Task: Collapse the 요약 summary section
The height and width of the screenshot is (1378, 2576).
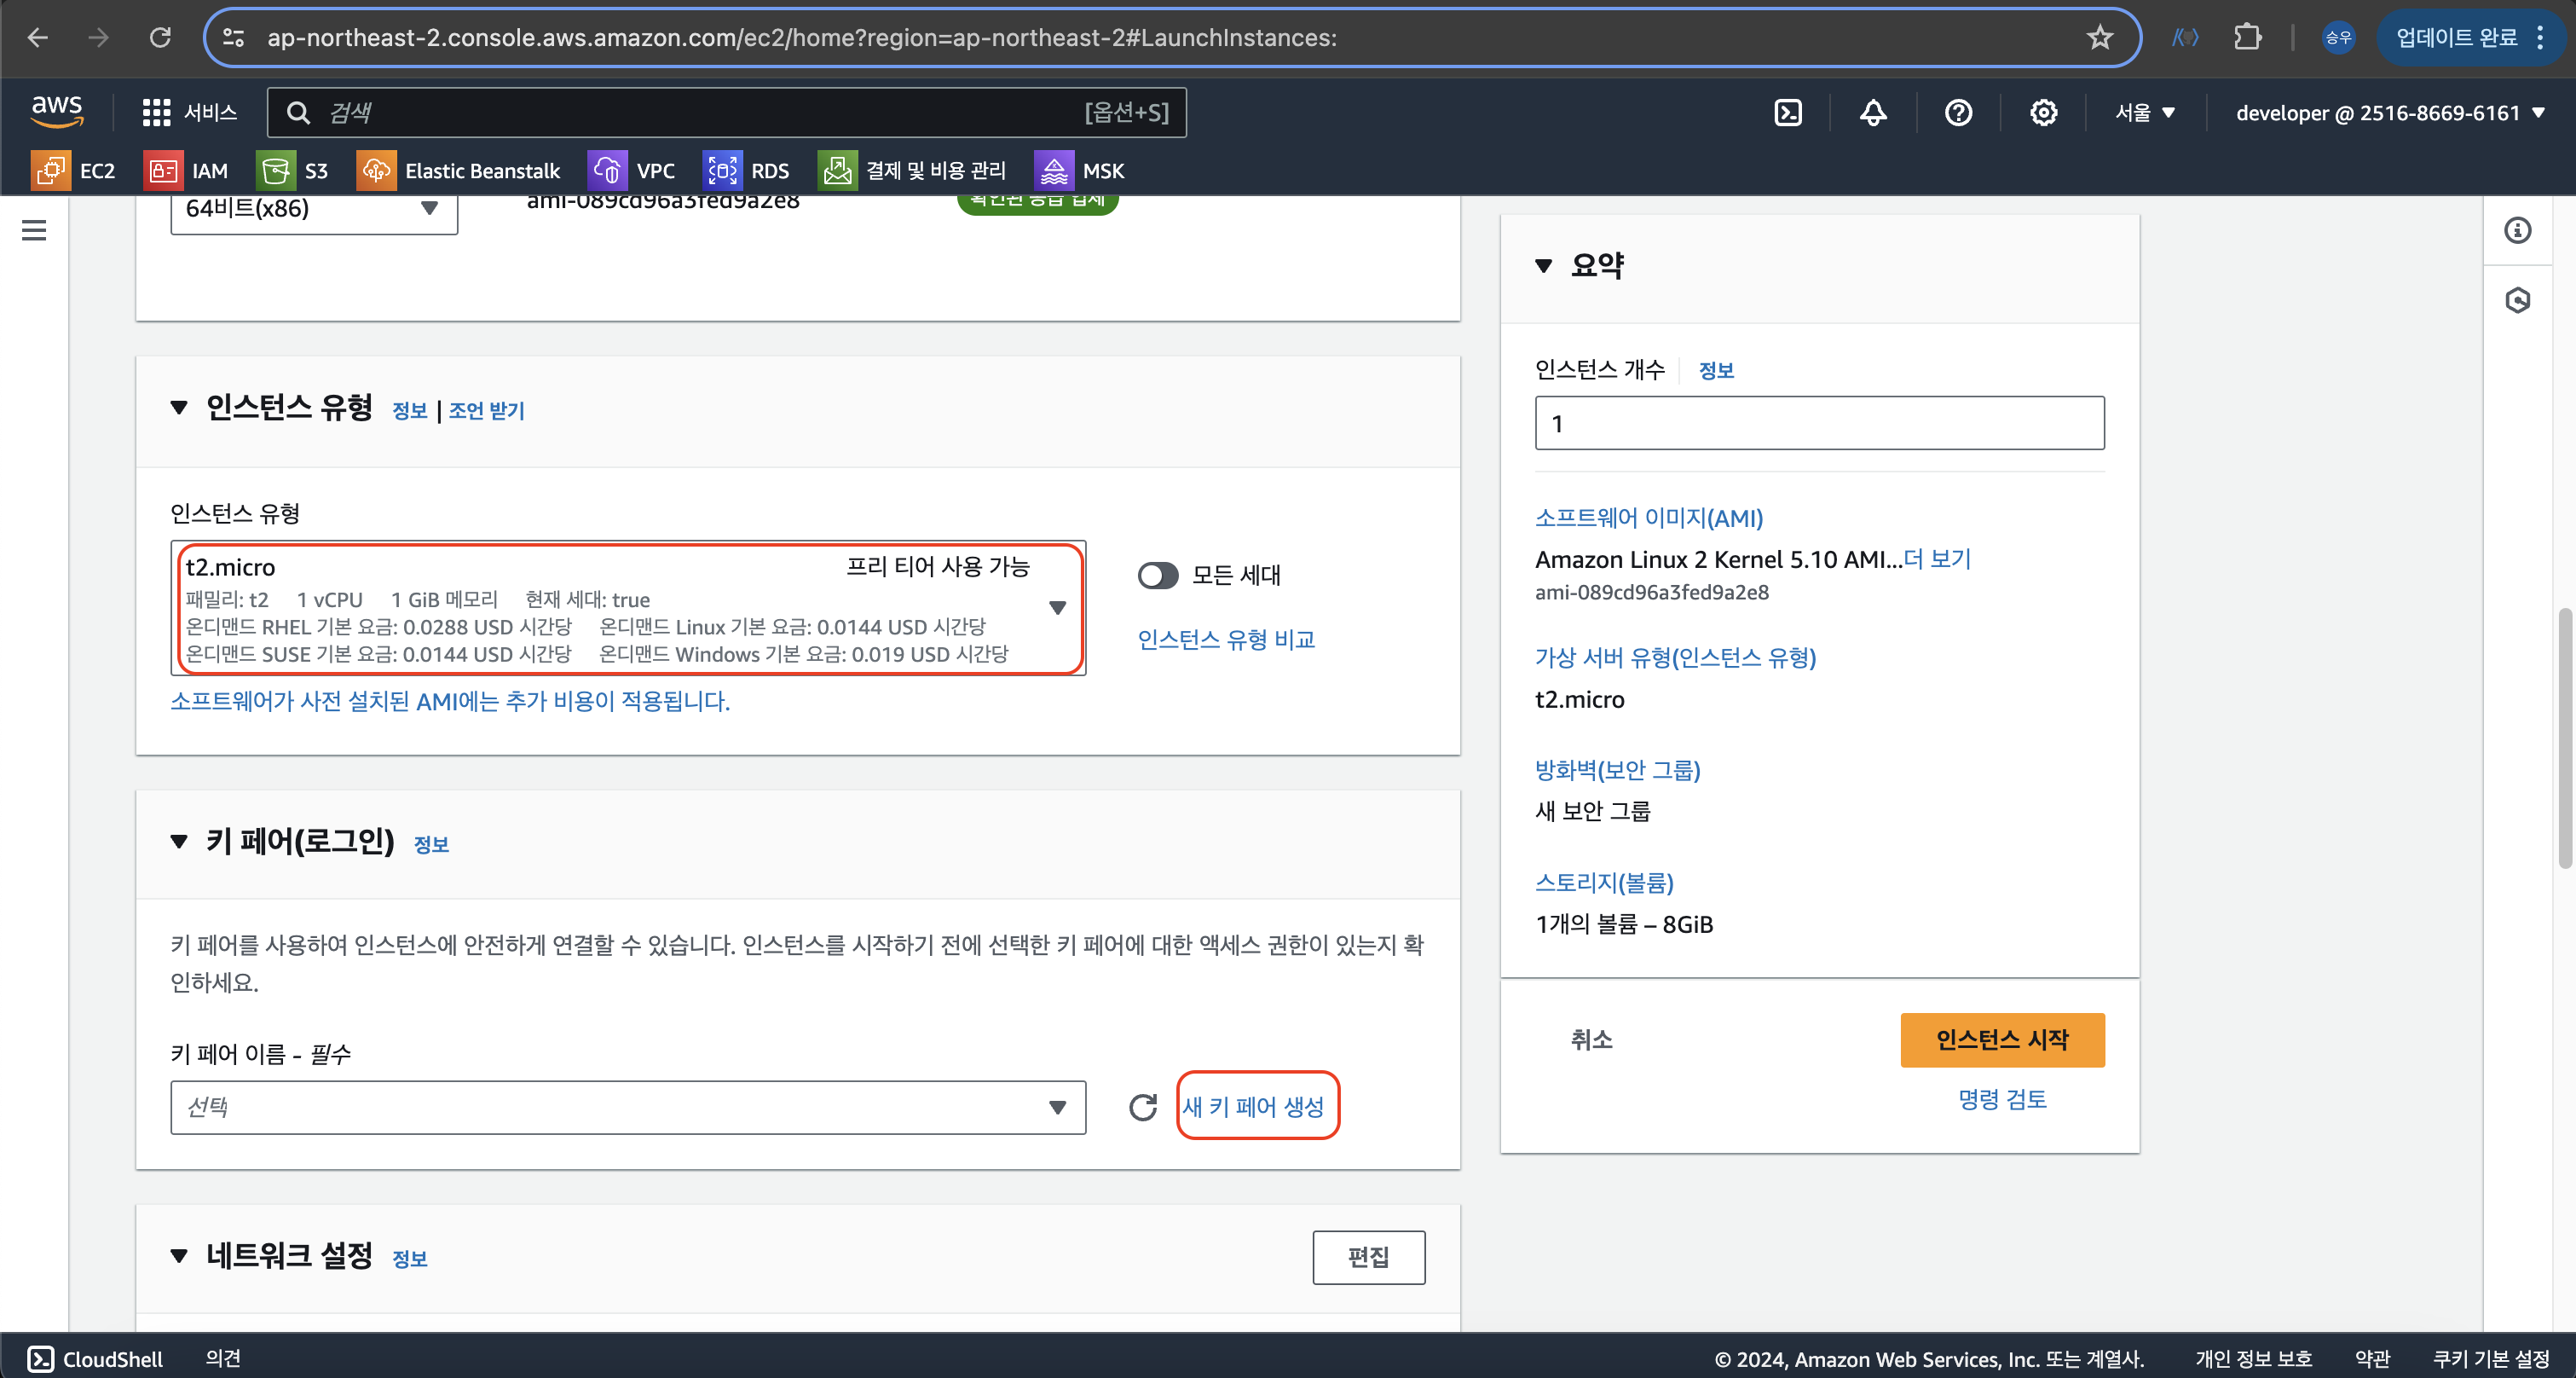Action: point(1543,266)
